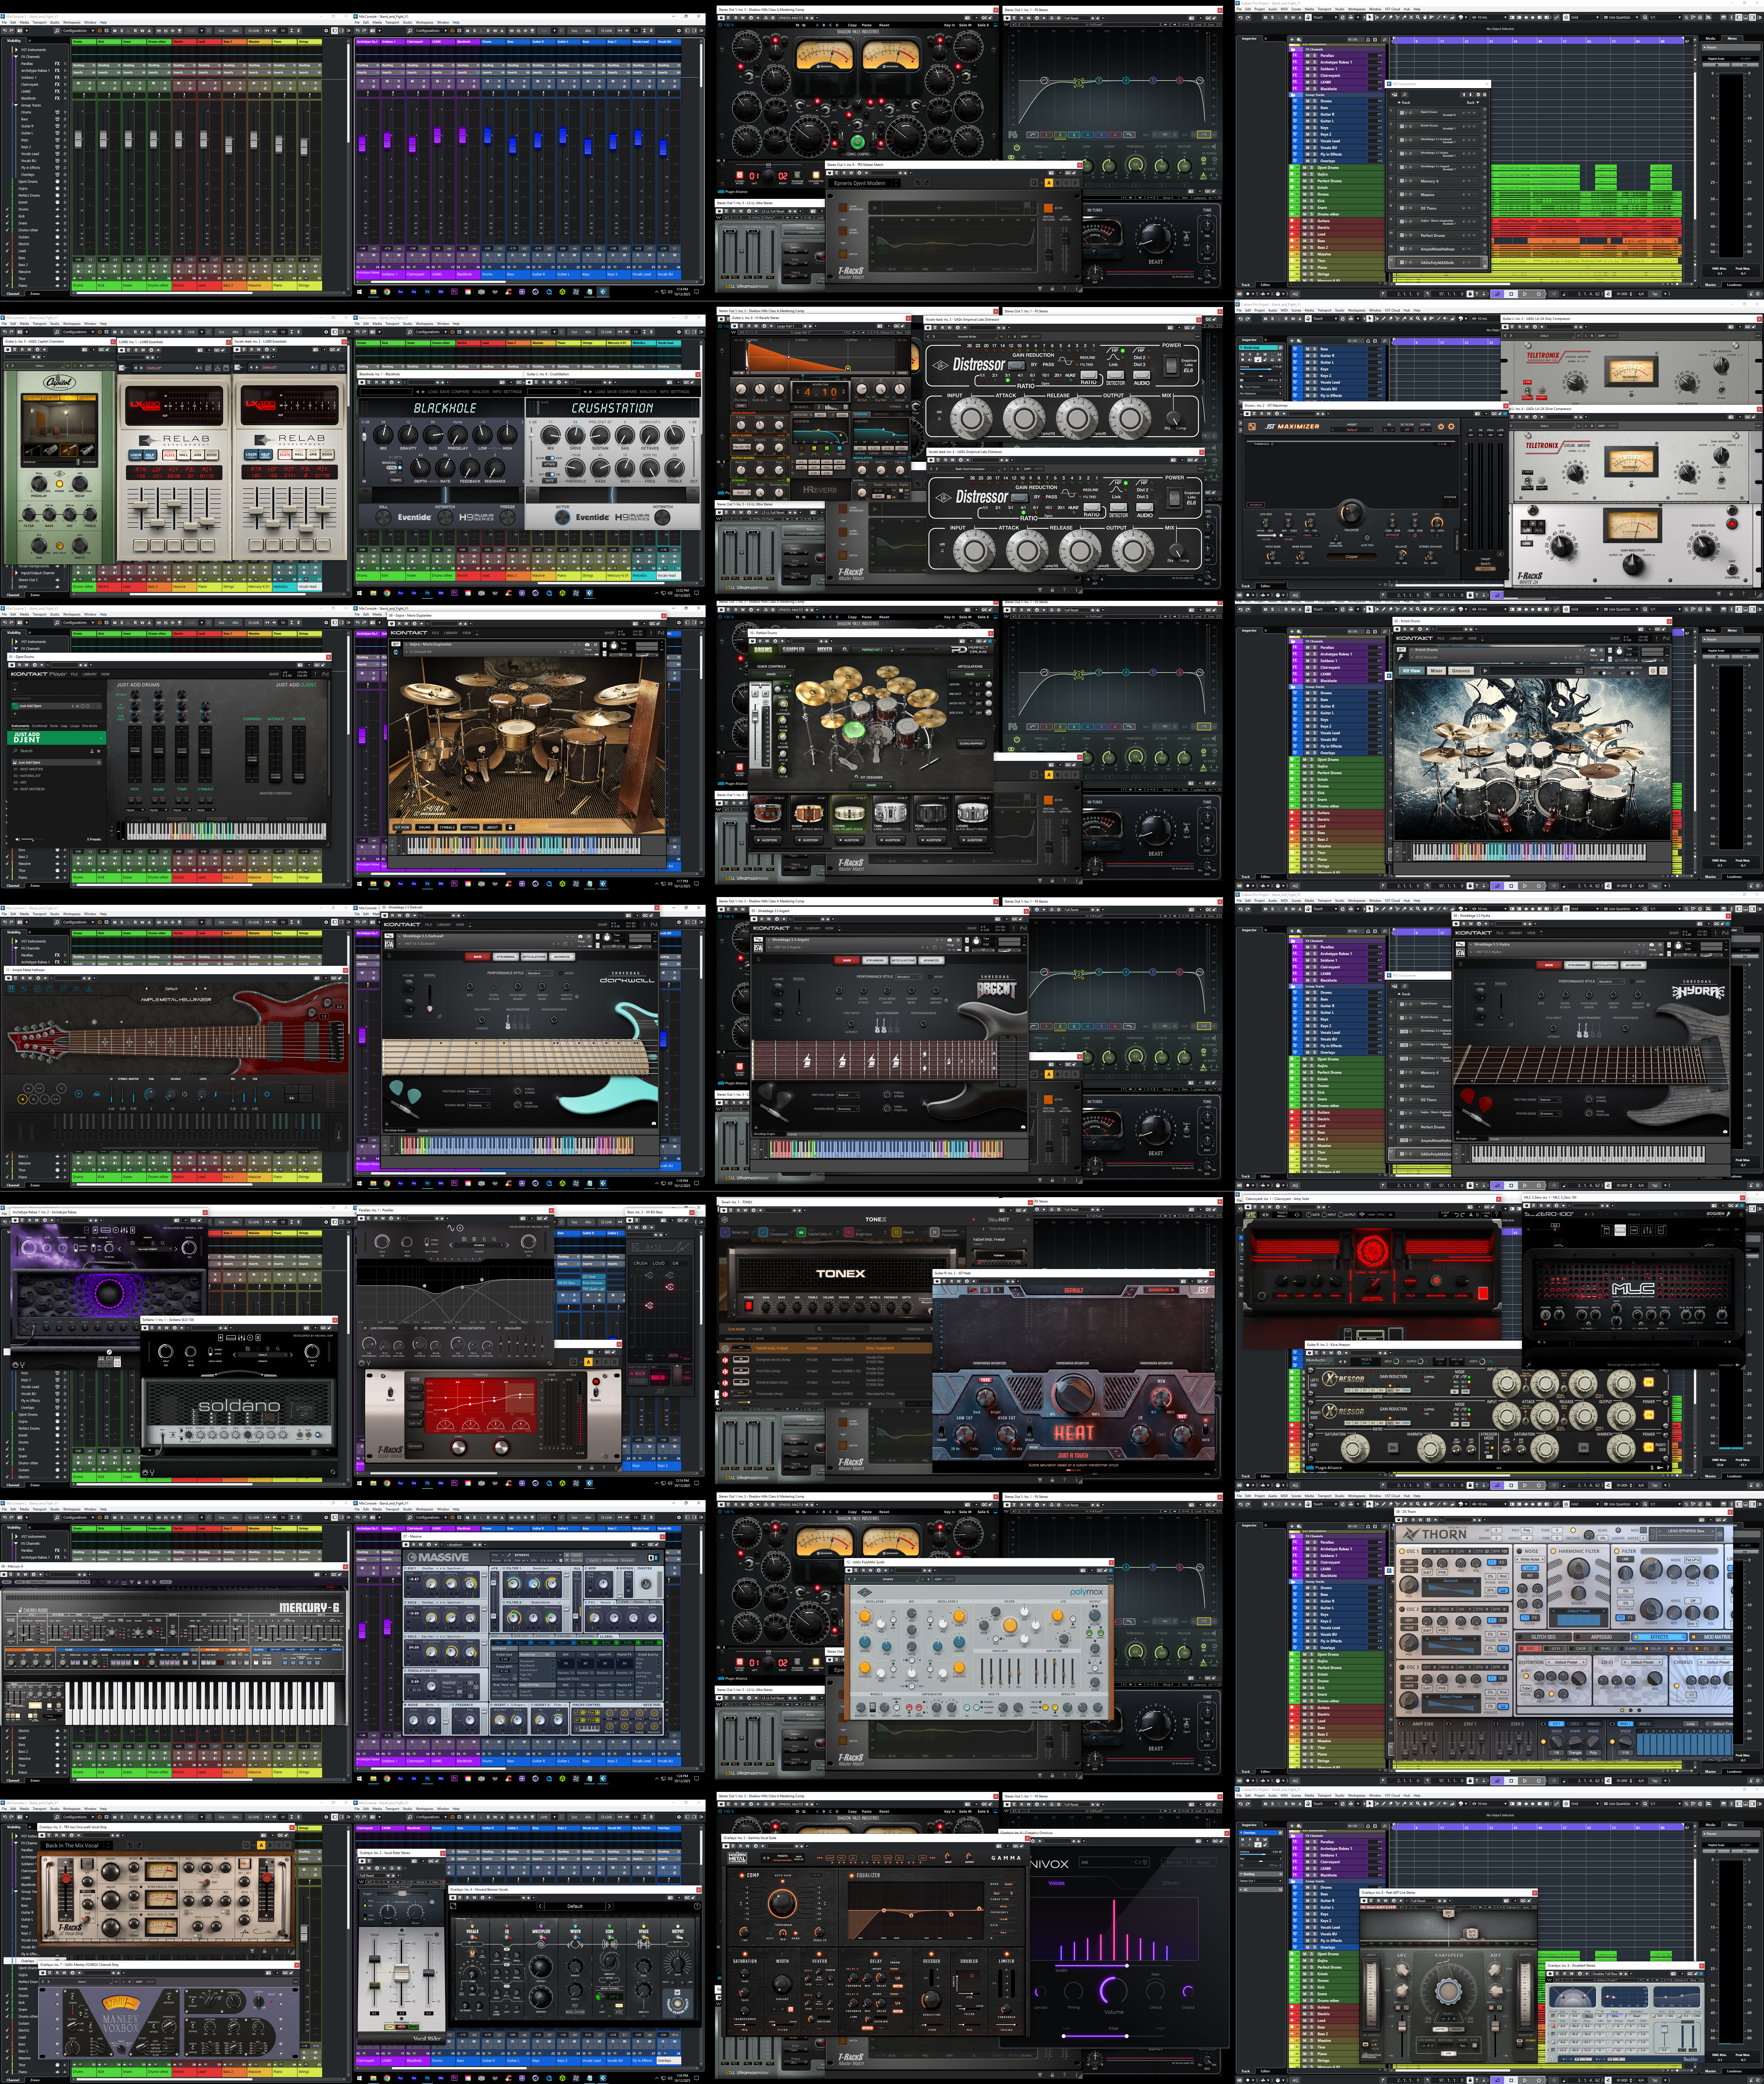1764x2084 pixels.
Task: Click REVERSE button in H-Reverb
Action: coord(902,373)
